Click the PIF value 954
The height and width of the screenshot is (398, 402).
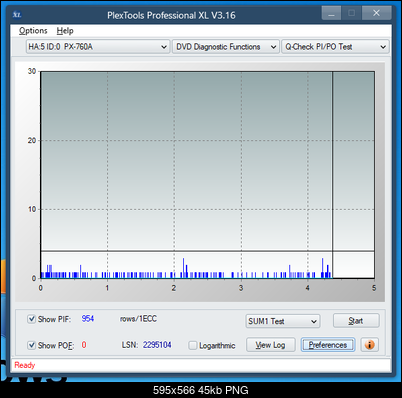88,319
